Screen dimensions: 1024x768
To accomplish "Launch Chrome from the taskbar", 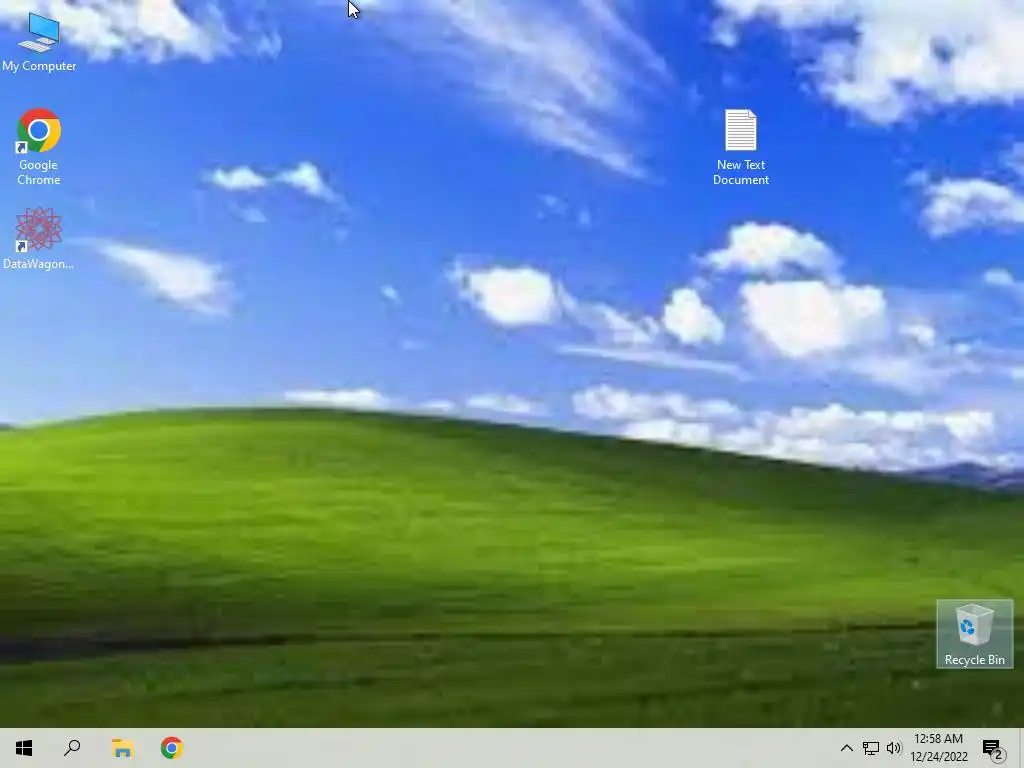I will (172, 748).
